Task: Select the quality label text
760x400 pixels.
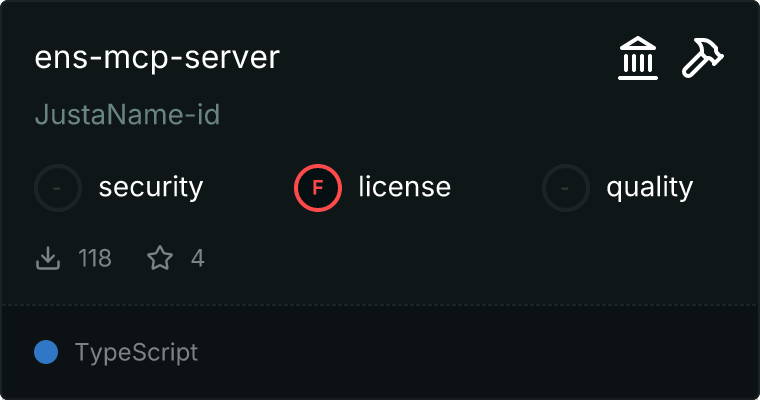Action: [649, 187]
